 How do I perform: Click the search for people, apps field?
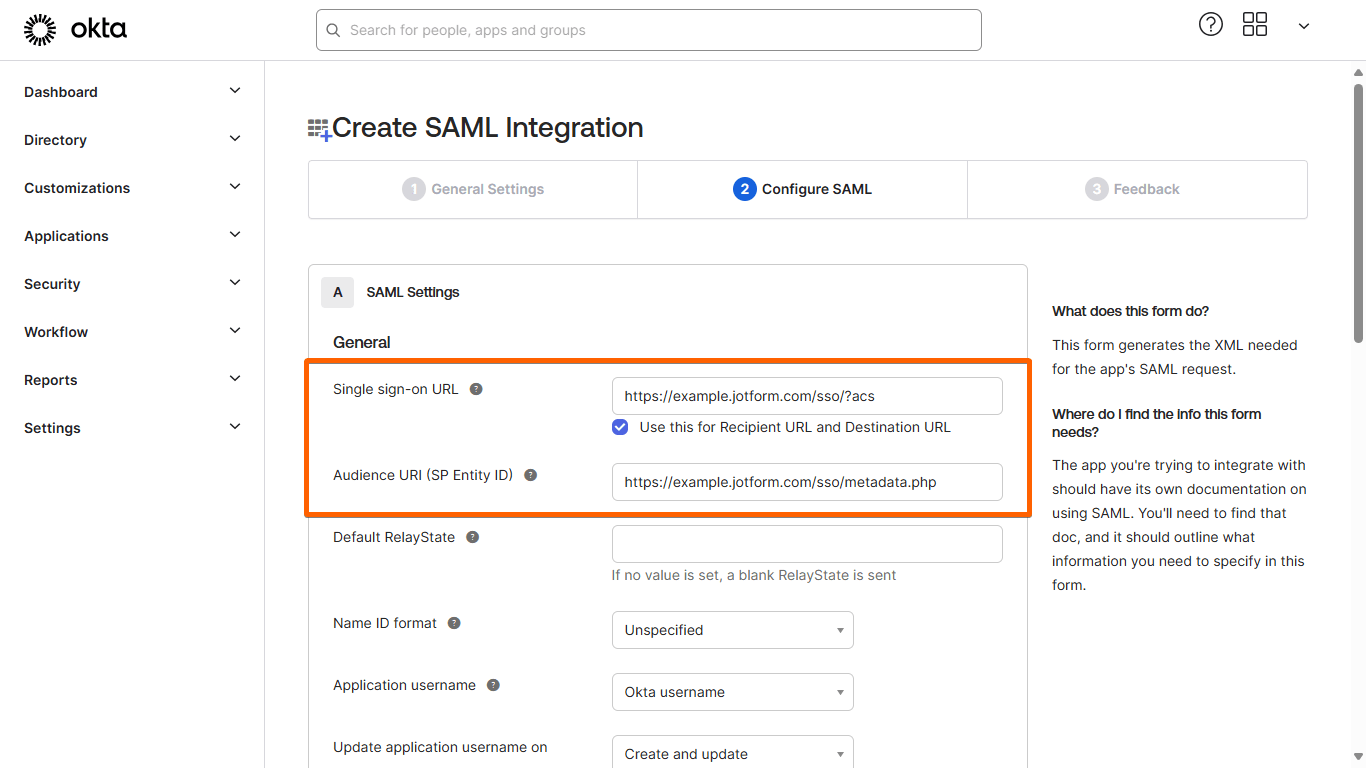tap(648, 30)
